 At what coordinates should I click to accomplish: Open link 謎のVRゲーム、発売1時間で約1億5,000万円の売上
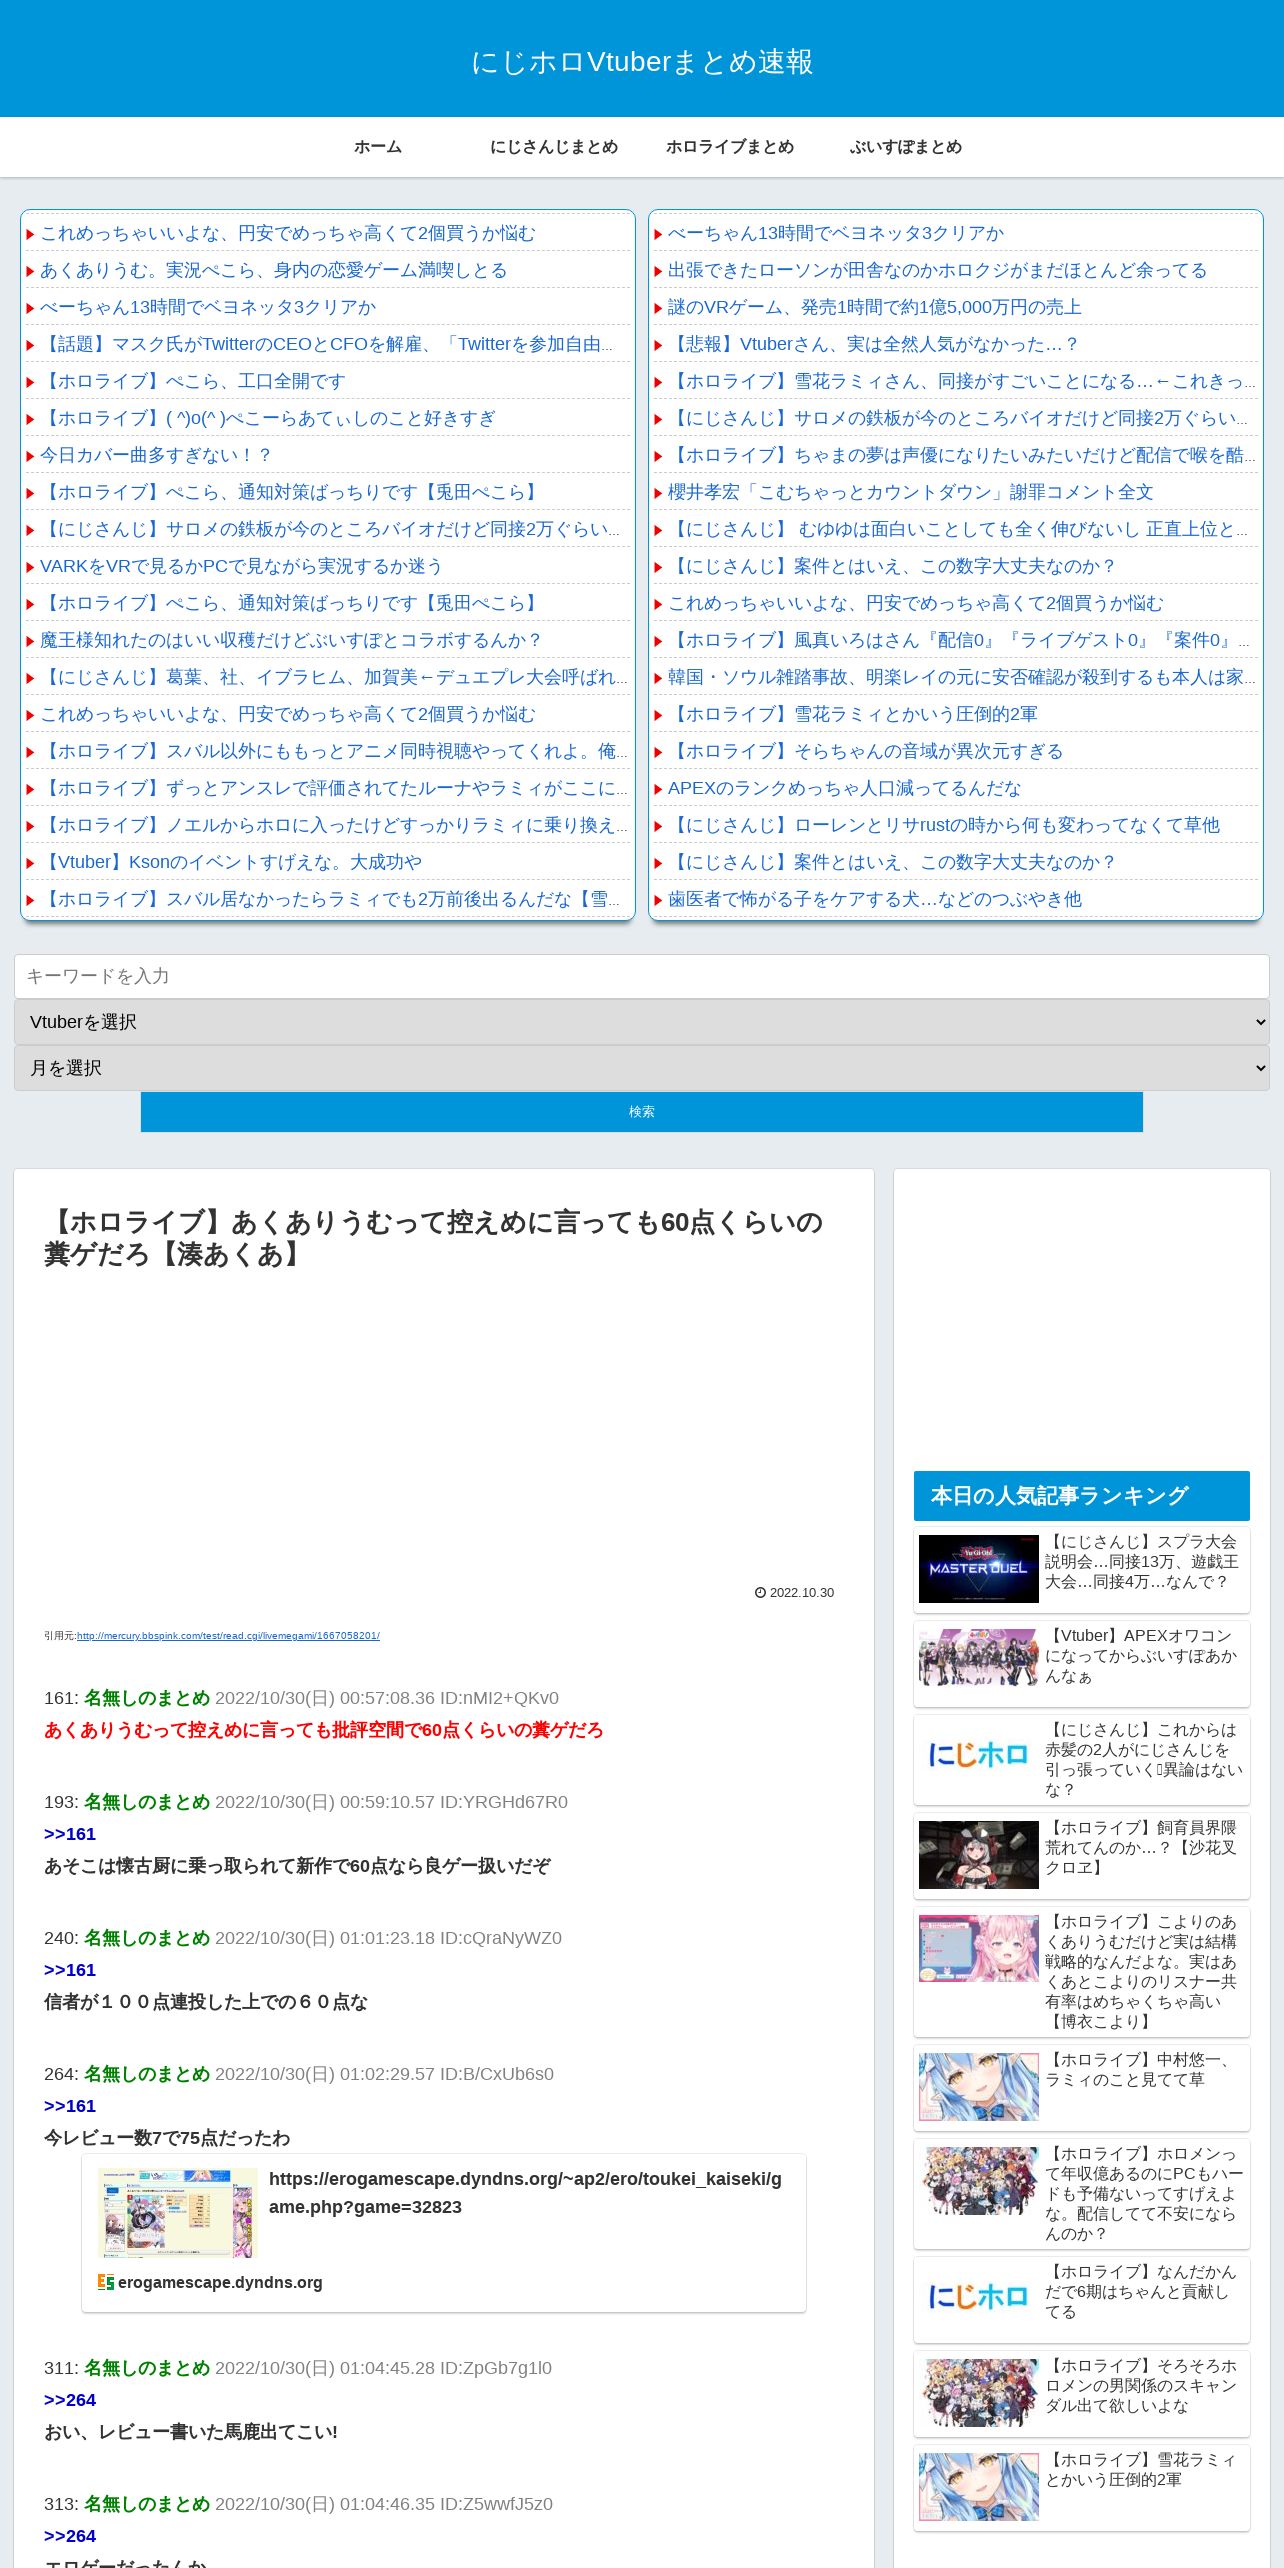[875, 307]
